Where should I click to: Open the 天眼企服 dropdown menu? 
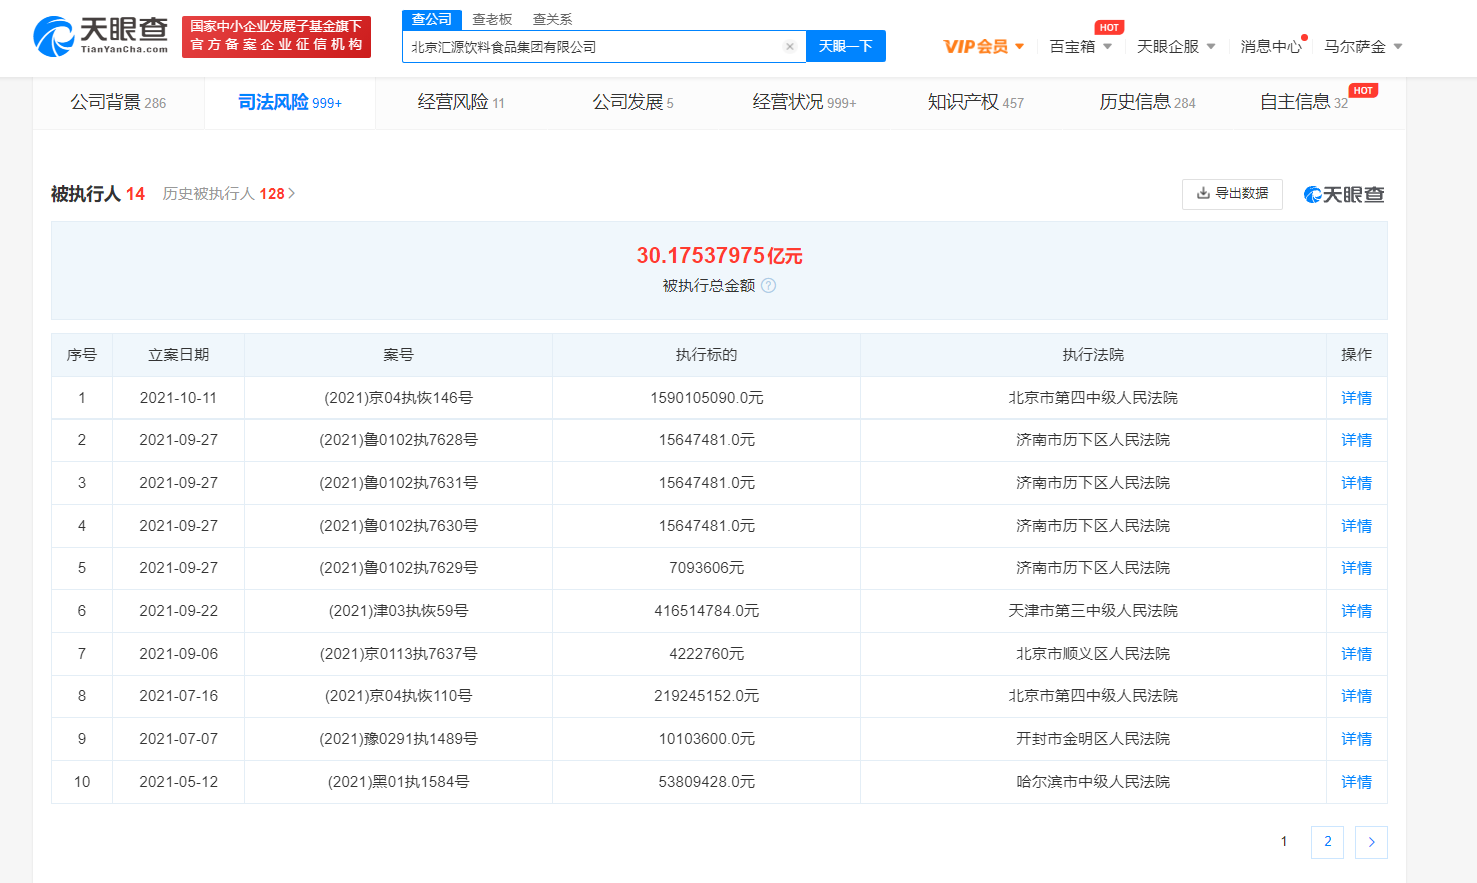click(1176, 46)
